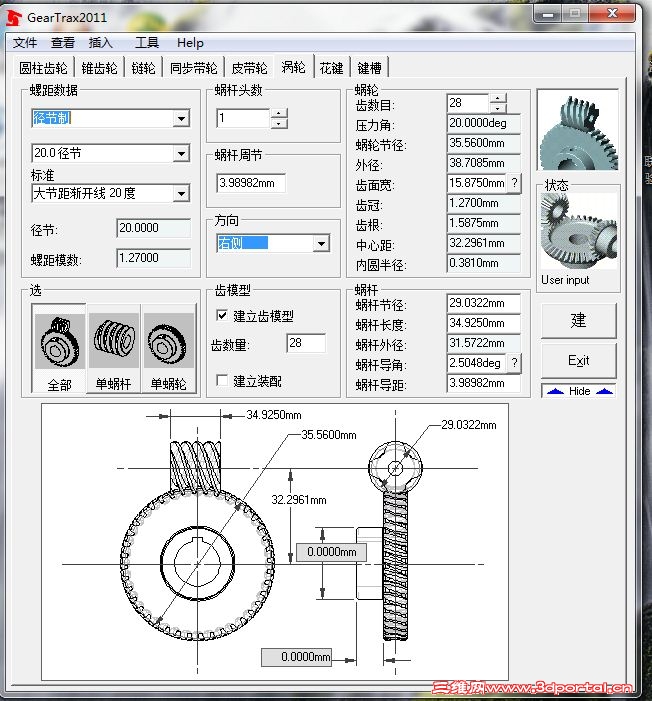Click the 压力角 field 20.0000deg
Viewport: 652px width, 701px height.
[483, 123]
